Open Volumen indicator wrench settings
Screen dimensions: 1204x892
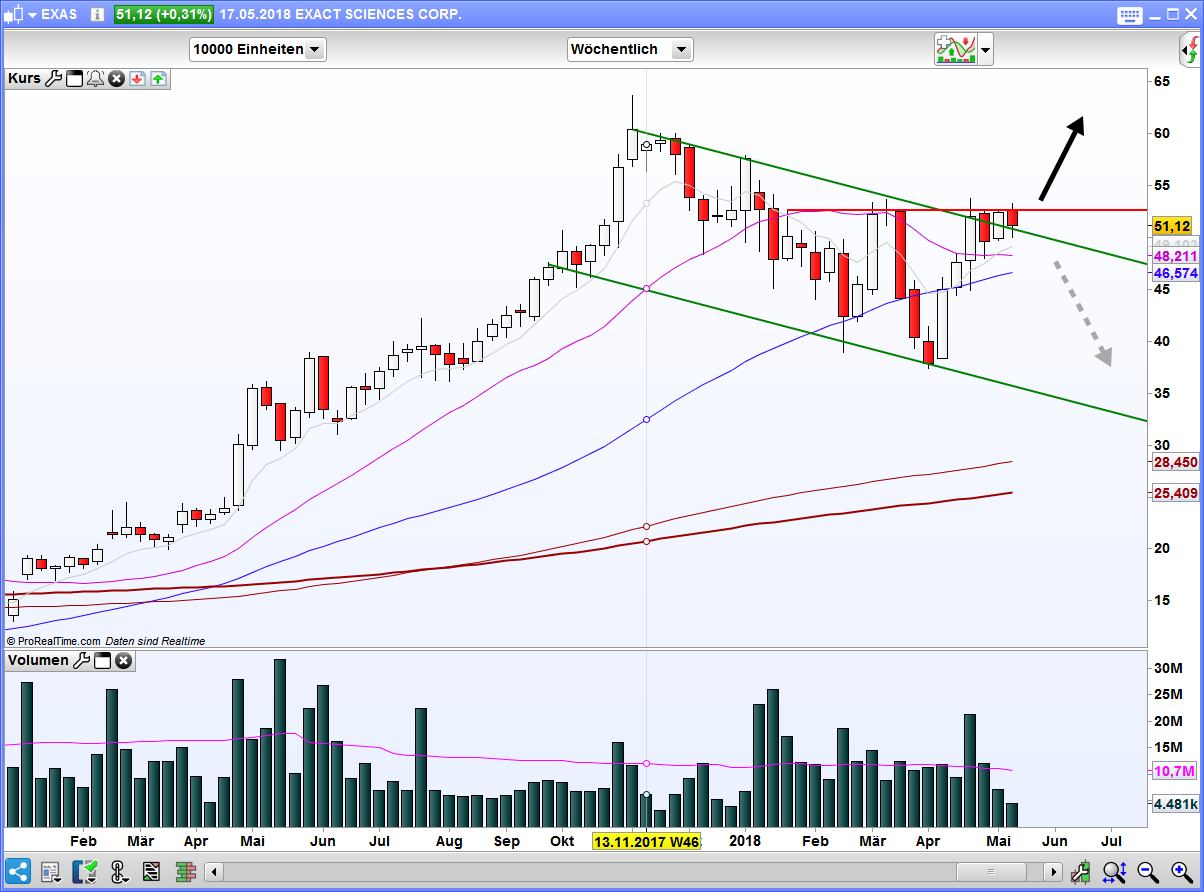(x=81, y=660)
